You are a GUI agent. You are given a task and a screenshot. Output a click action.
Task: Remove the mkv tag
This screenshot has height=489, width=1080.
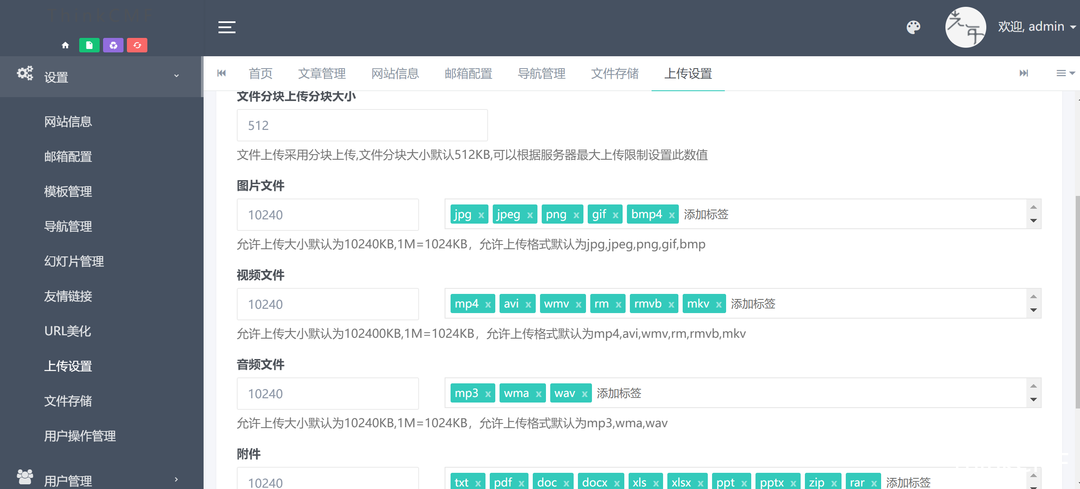[x=719, y=304]
